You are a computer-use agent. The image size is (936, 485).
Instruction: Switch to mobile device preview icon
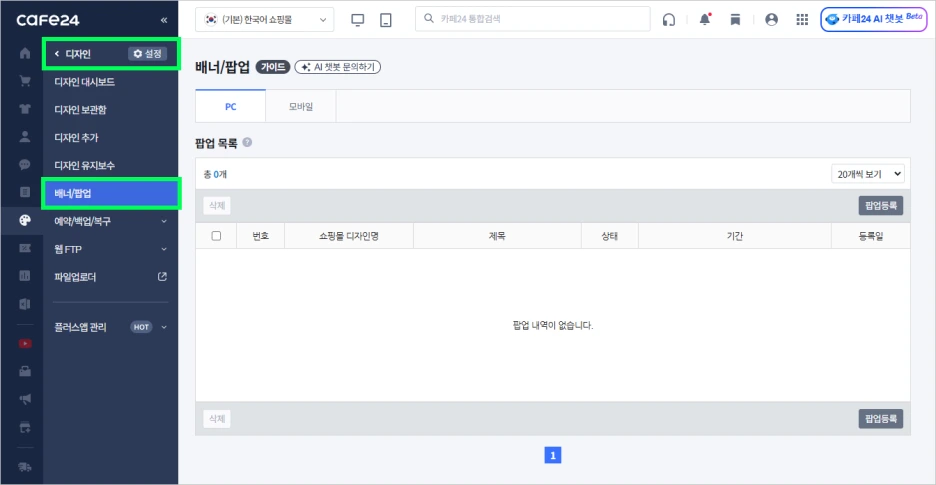[x=386, y=20]
